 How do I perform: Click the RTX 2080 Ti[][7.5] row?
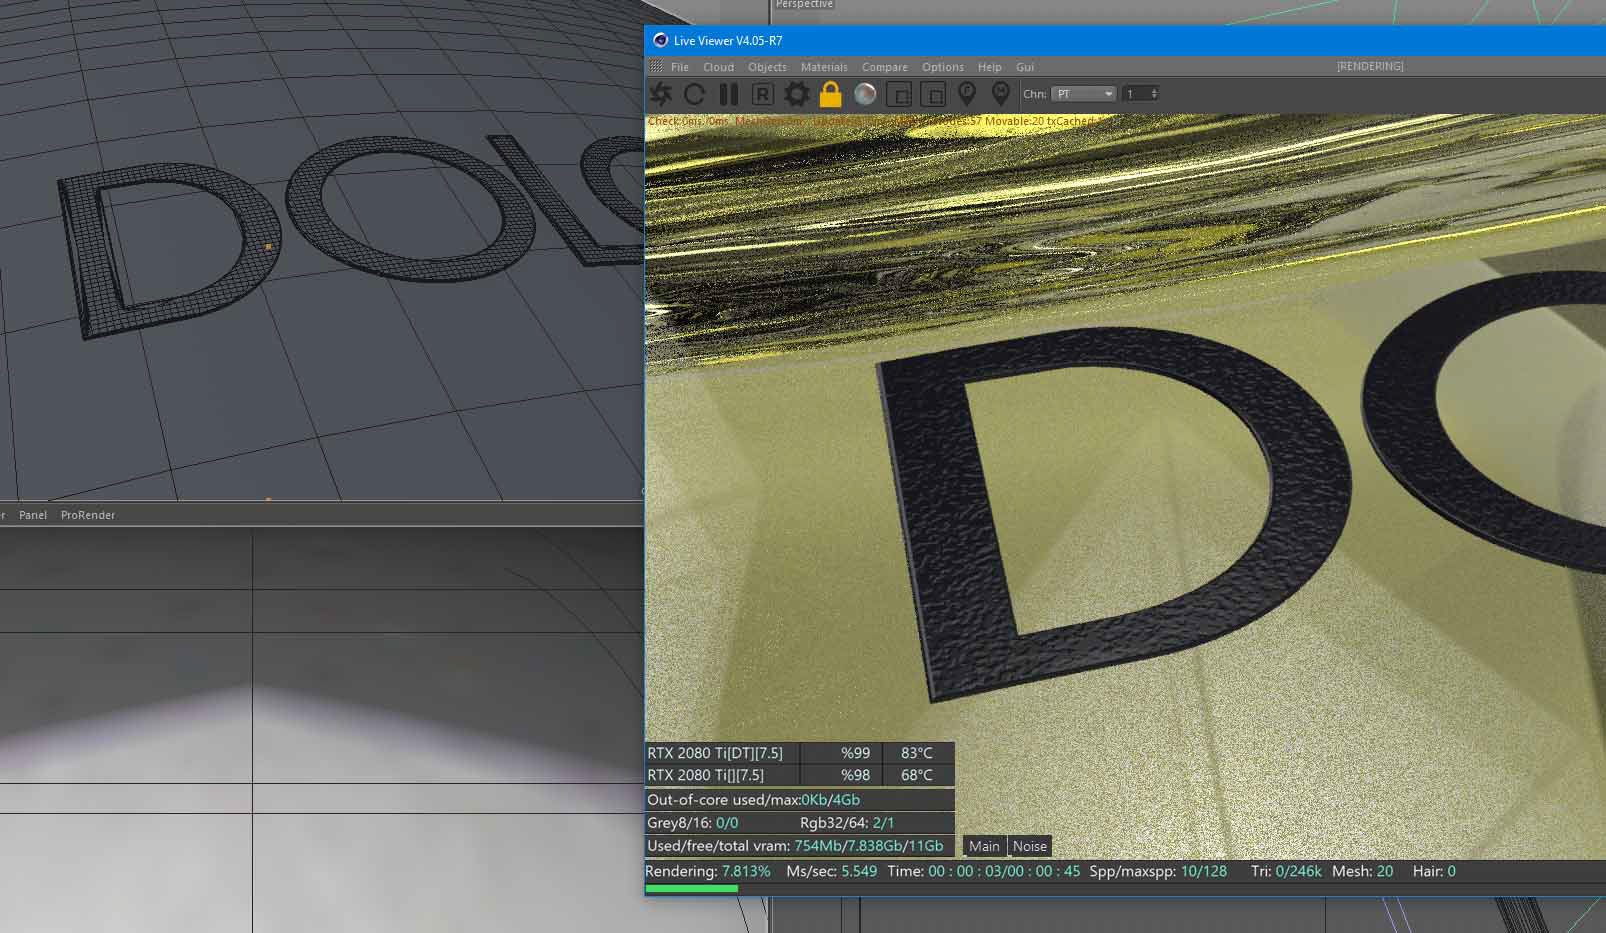(x=800, y=775)
